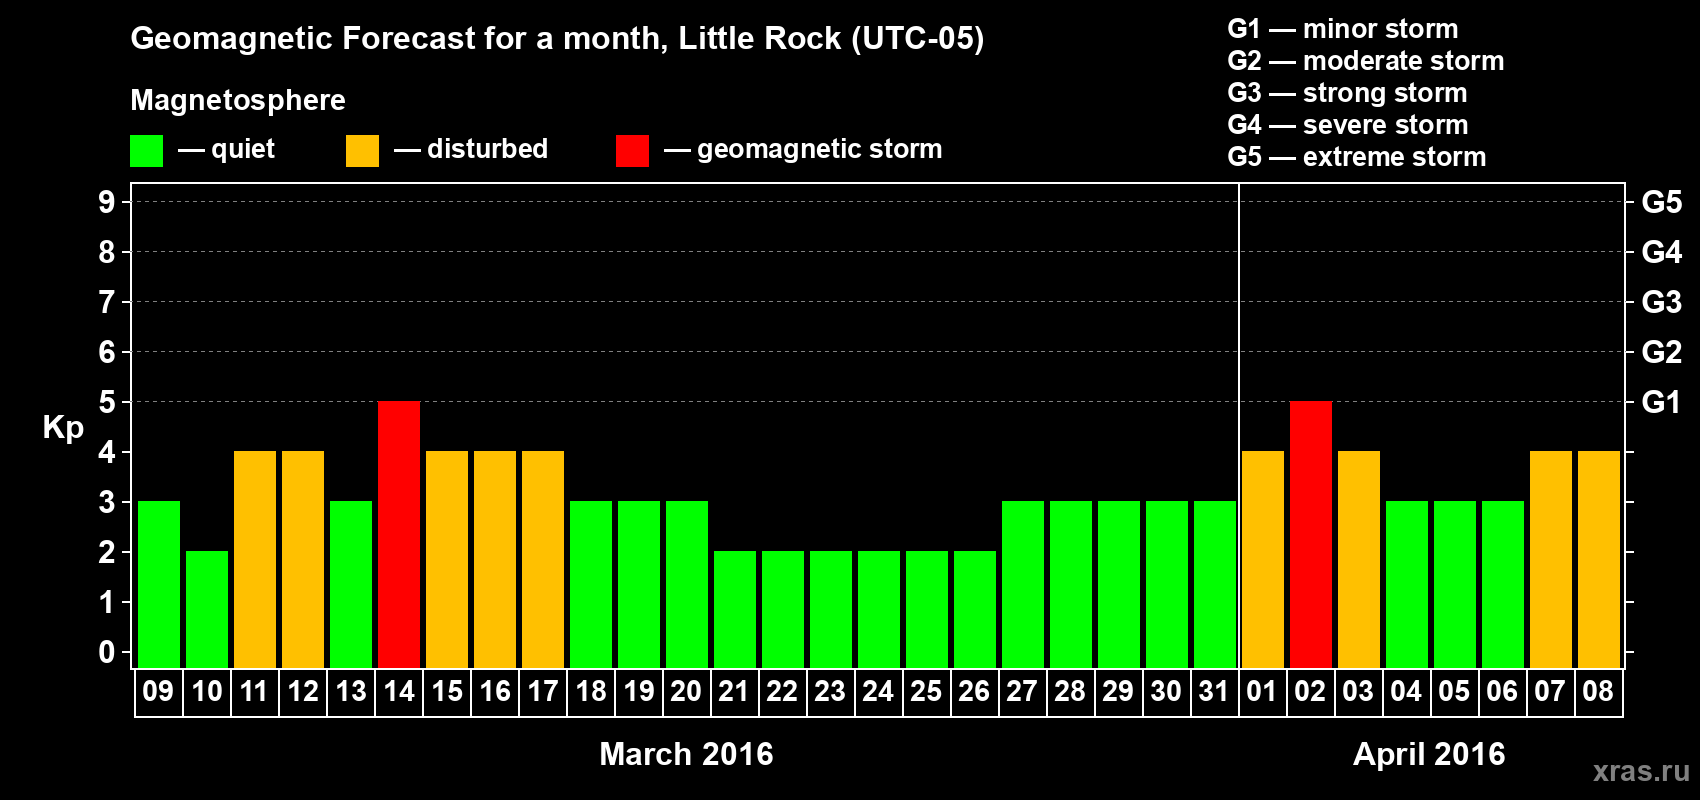Click the green bar for March 18
The height and width of the screenshot is (800, 1700).
pos(591,585)
